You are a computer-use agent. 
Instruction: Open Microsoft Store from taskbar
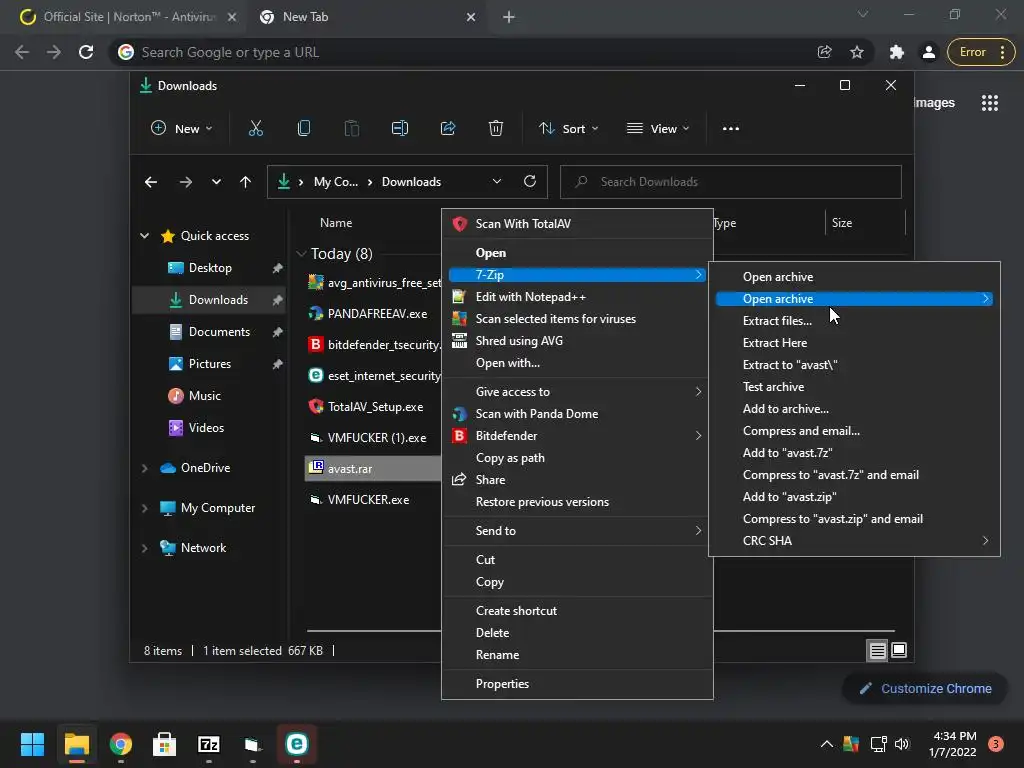point(165,744)
